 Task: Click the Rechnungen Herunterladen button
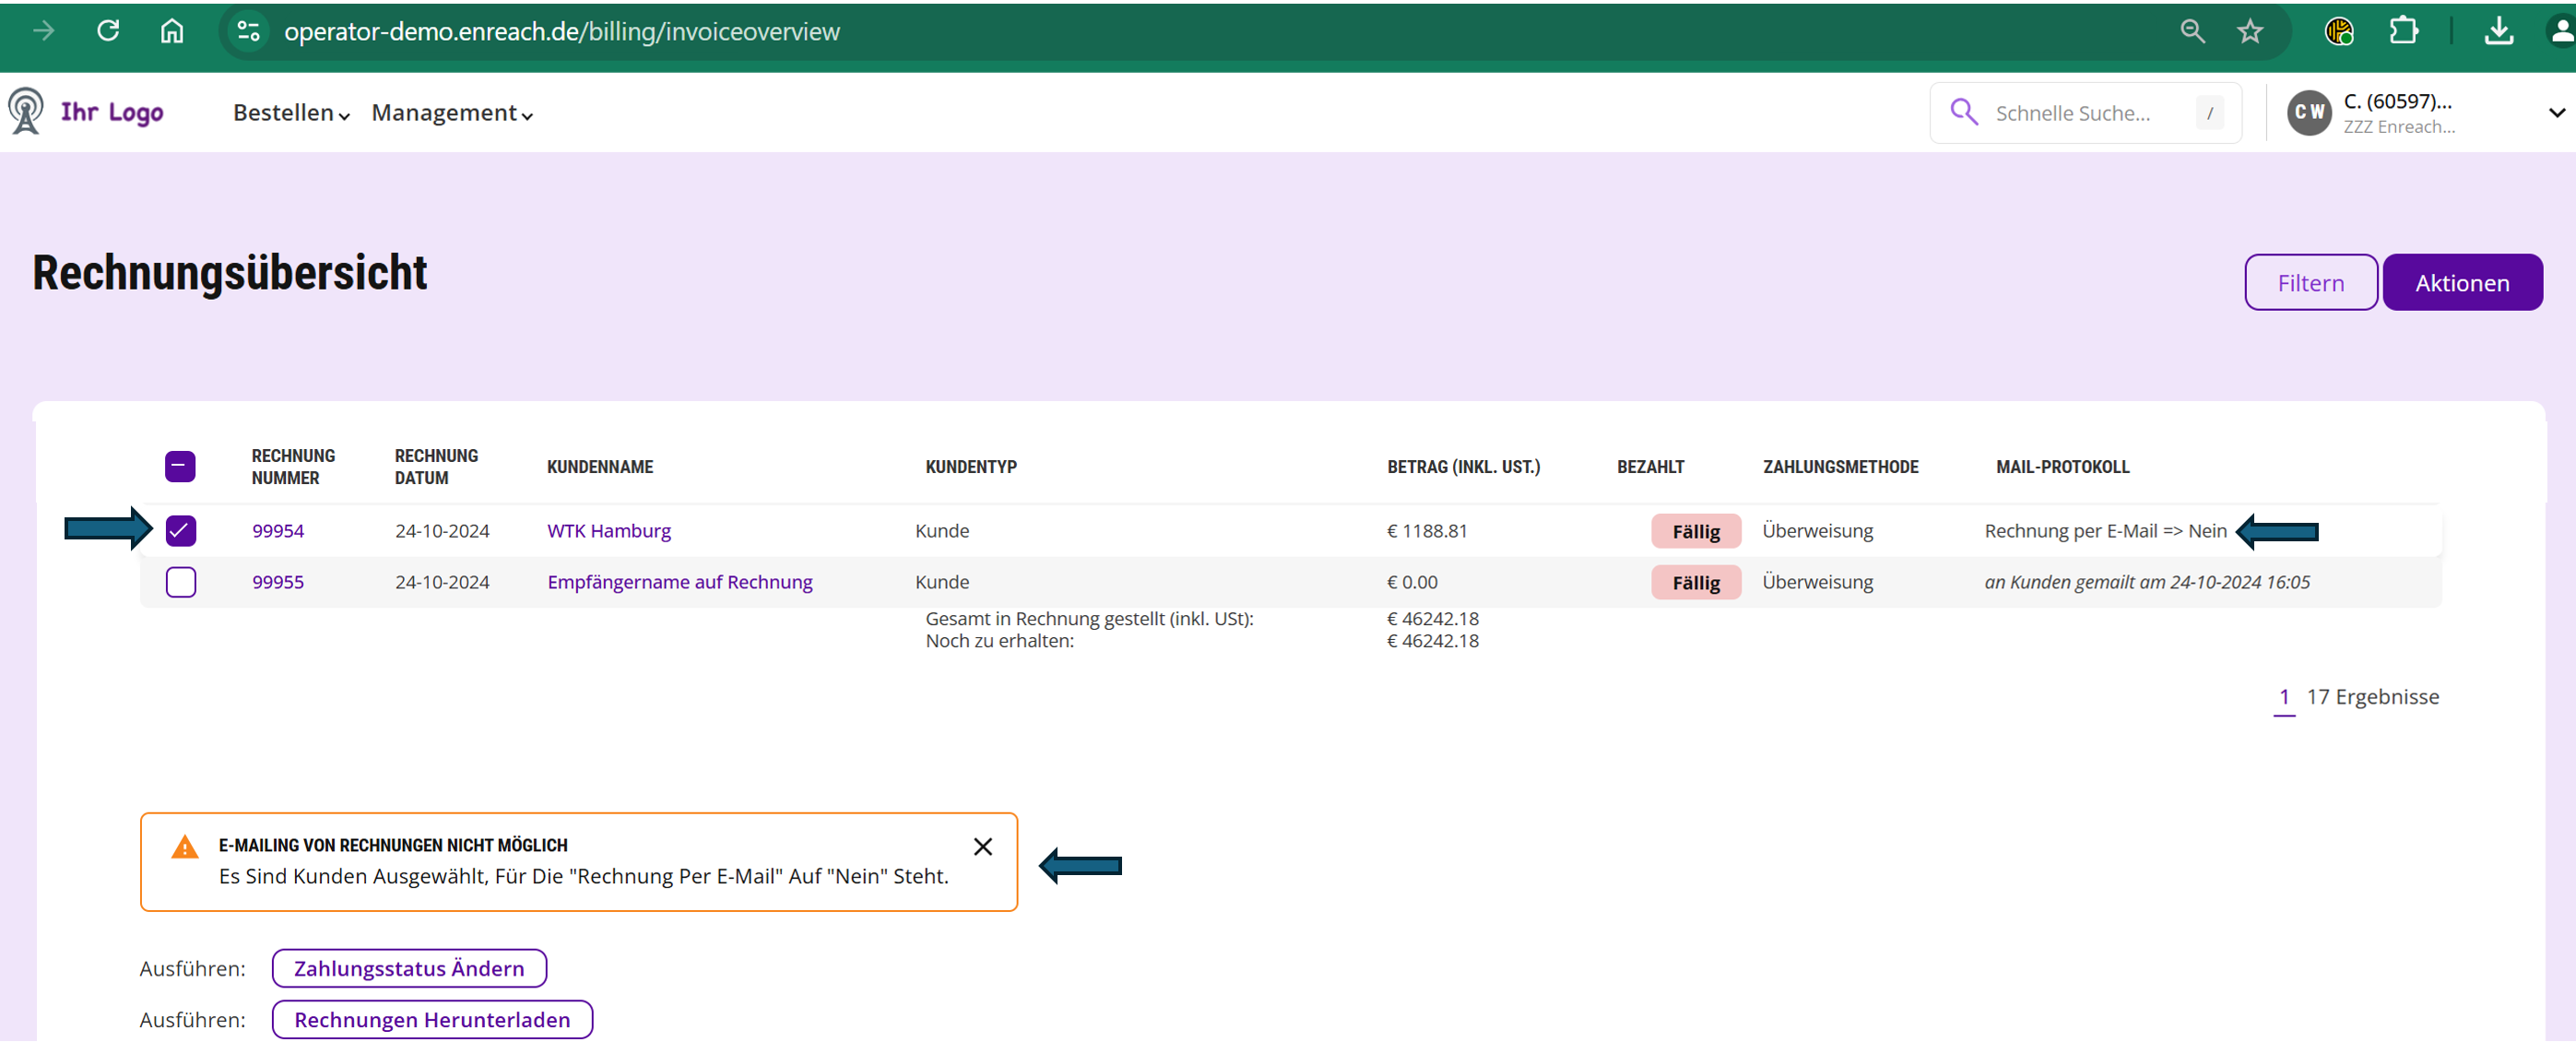click(432, 1019)
